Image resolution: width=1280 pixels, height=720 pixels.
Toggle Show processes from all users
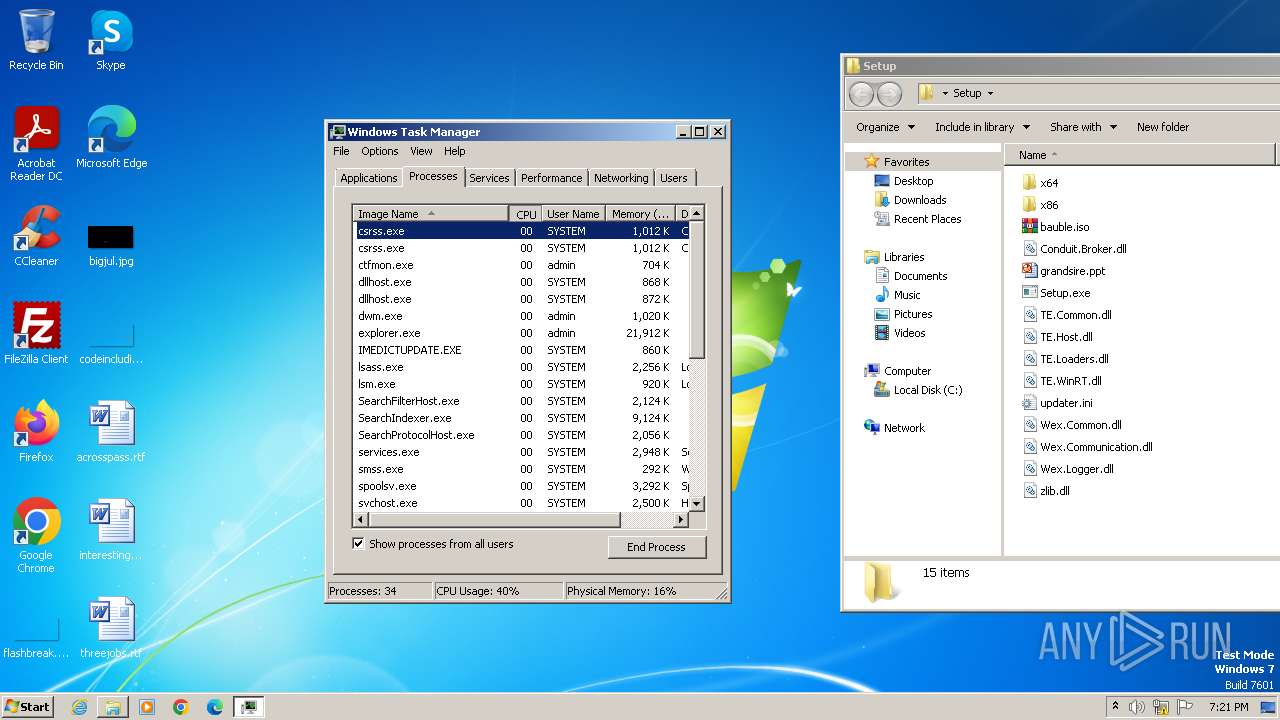click(x=358, y=544)
